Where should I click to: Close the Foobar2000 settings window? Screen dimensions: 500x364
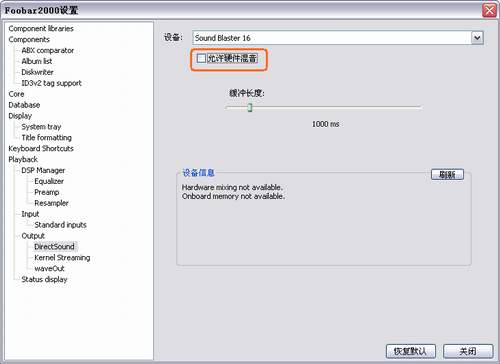click(x=489, y=11)
